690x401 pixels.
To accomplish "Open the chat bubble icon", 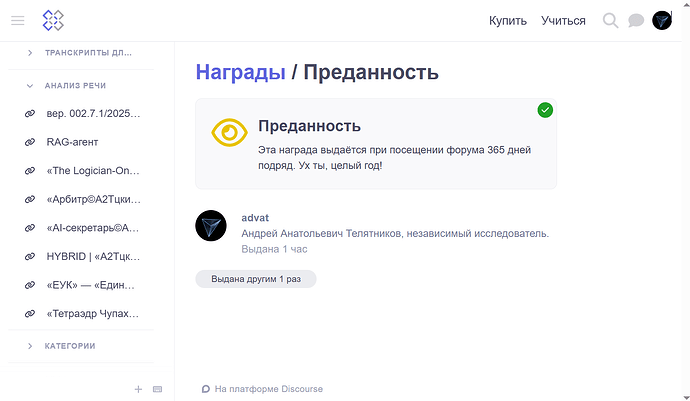I will tap(636, 21).
